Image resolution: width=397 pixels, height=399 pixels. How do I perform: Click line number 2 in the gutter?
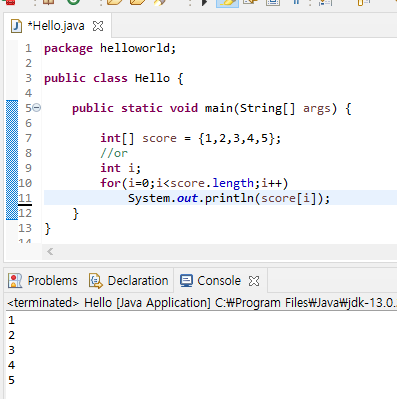tap(28, 63)
